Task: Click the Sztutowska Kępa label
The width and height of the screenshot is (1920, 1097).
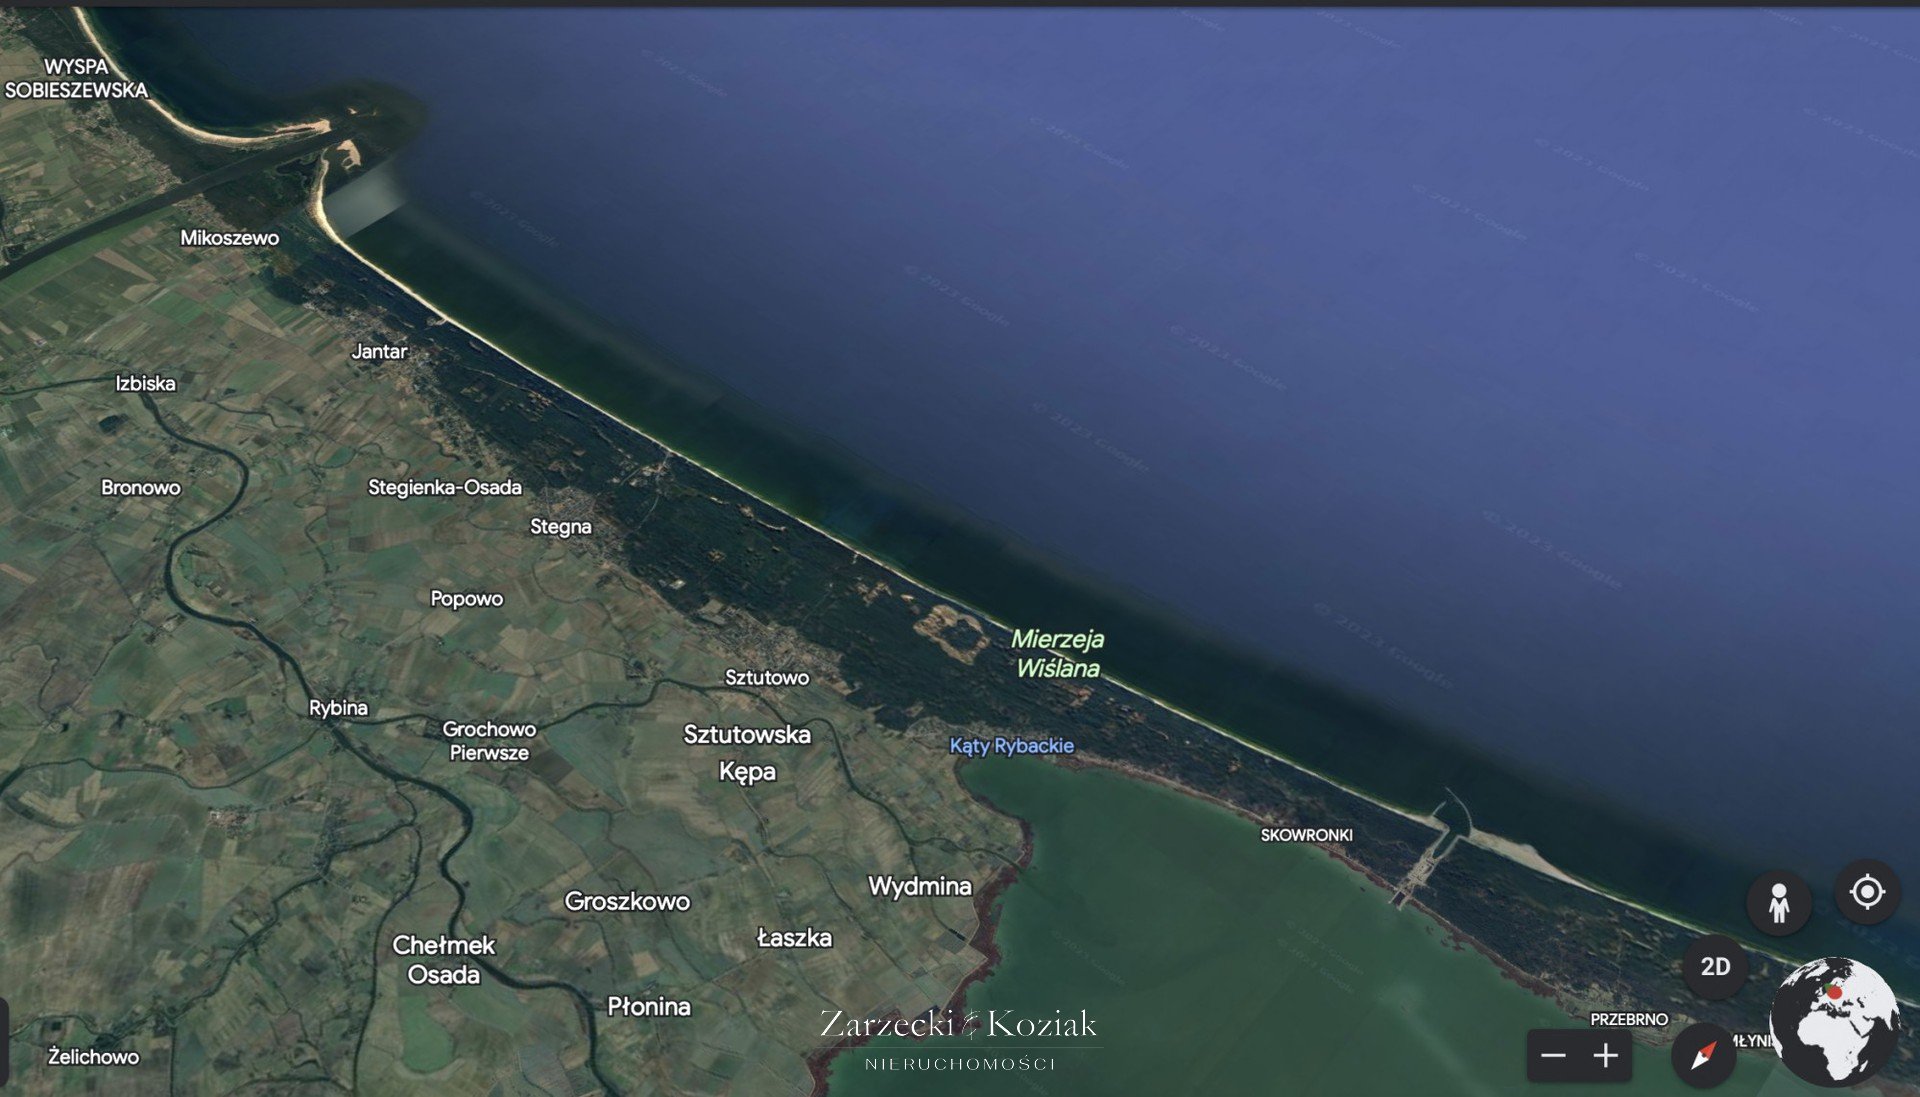Action: coord(747,752)
